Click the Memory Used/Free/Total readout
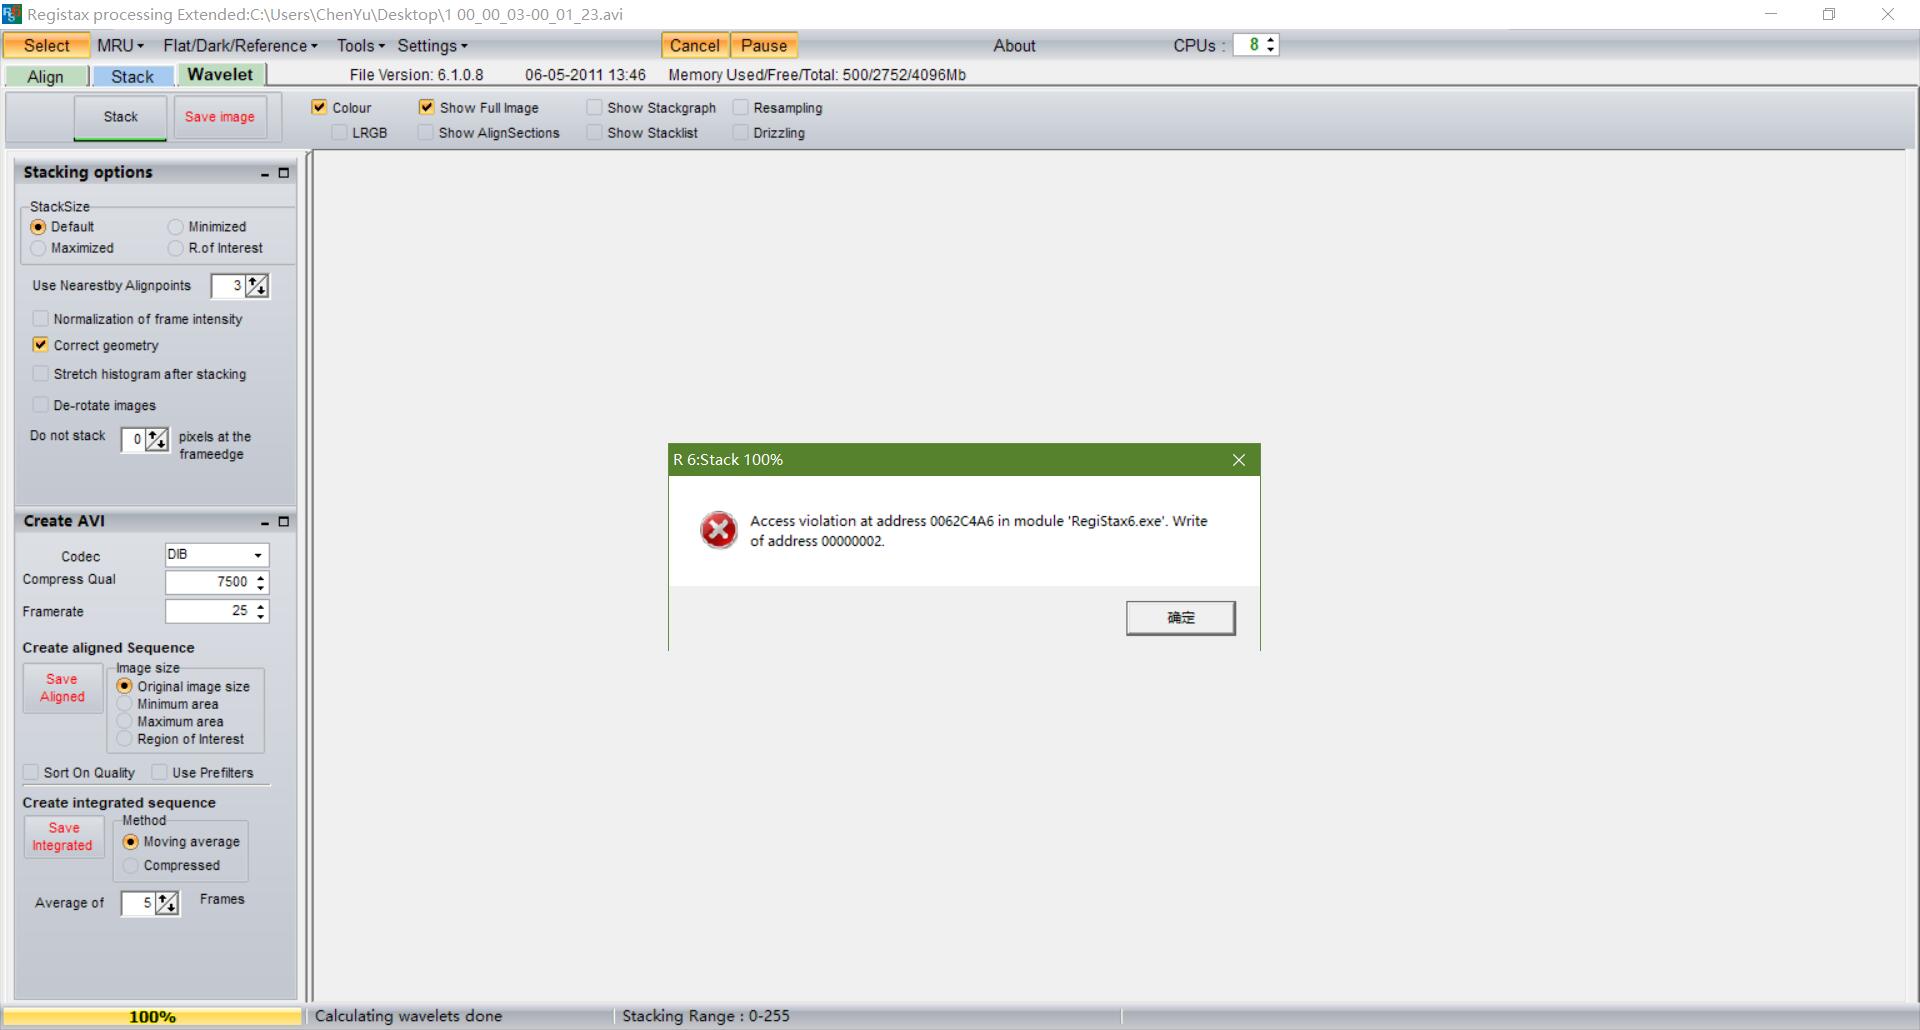This screenshot has width=1920, height=1030. (x=817, y=75)
